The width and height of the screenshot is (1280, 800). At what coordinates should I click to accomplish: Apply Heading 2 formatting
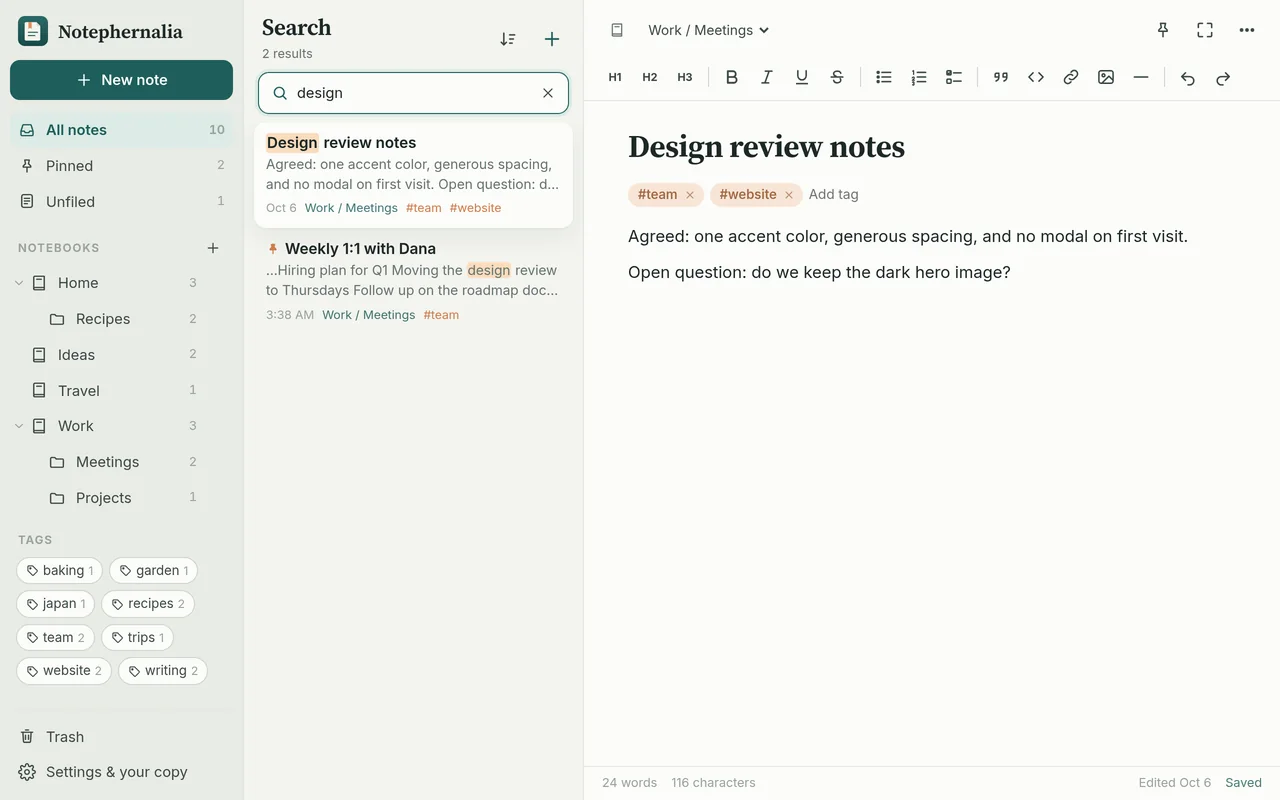[650, 77]
